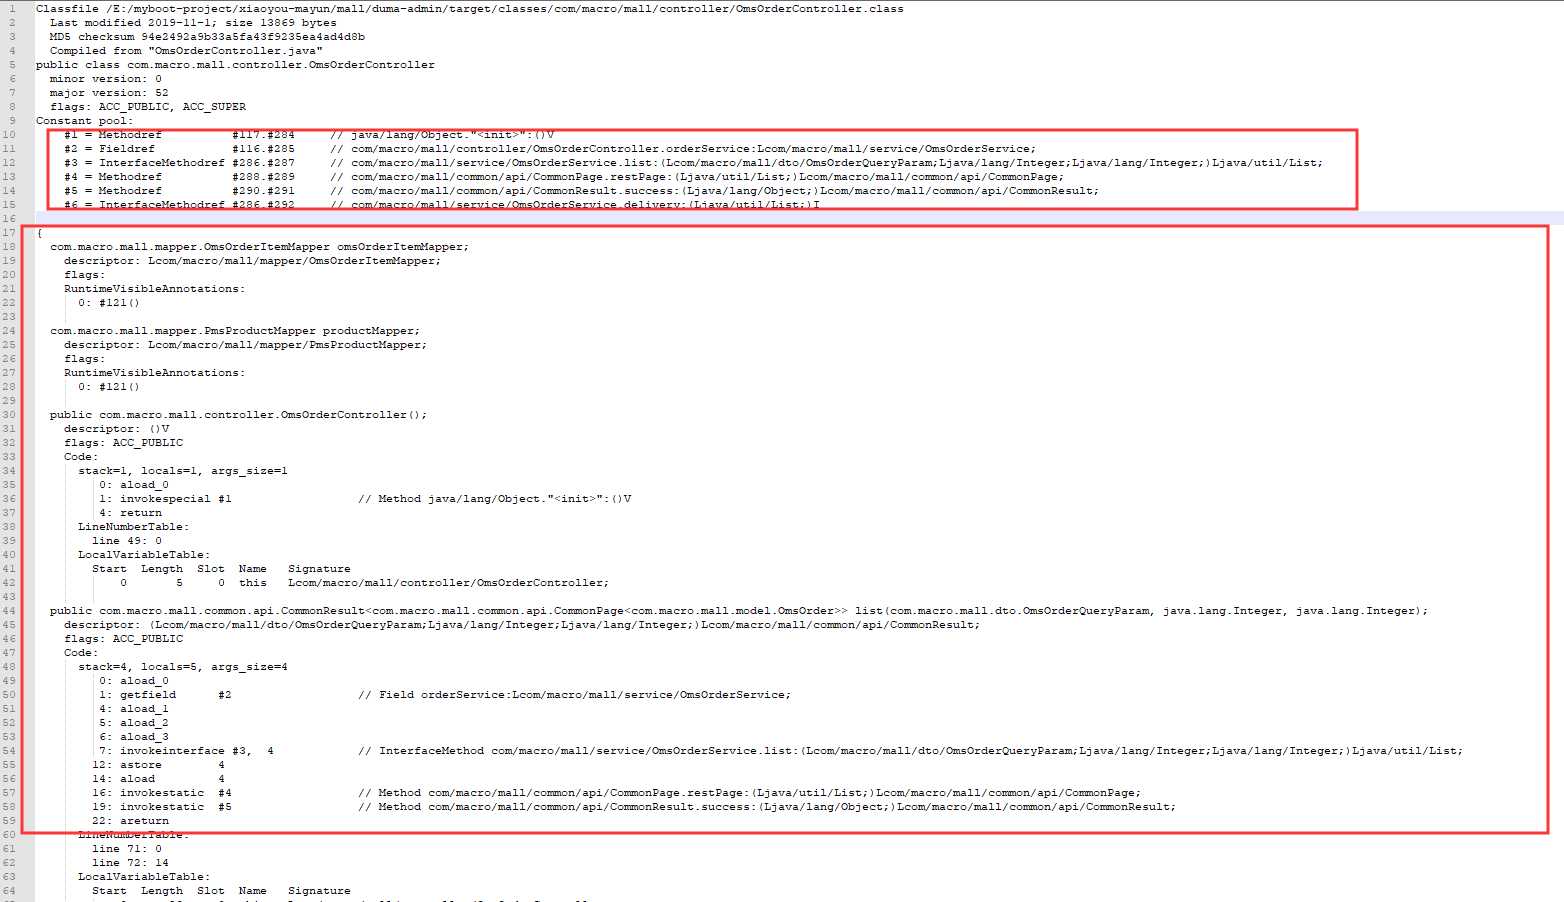Click the 'line 49: 0' entry
The height and width of the screenshot is (902, 1564).
click(x=127, y=540)
